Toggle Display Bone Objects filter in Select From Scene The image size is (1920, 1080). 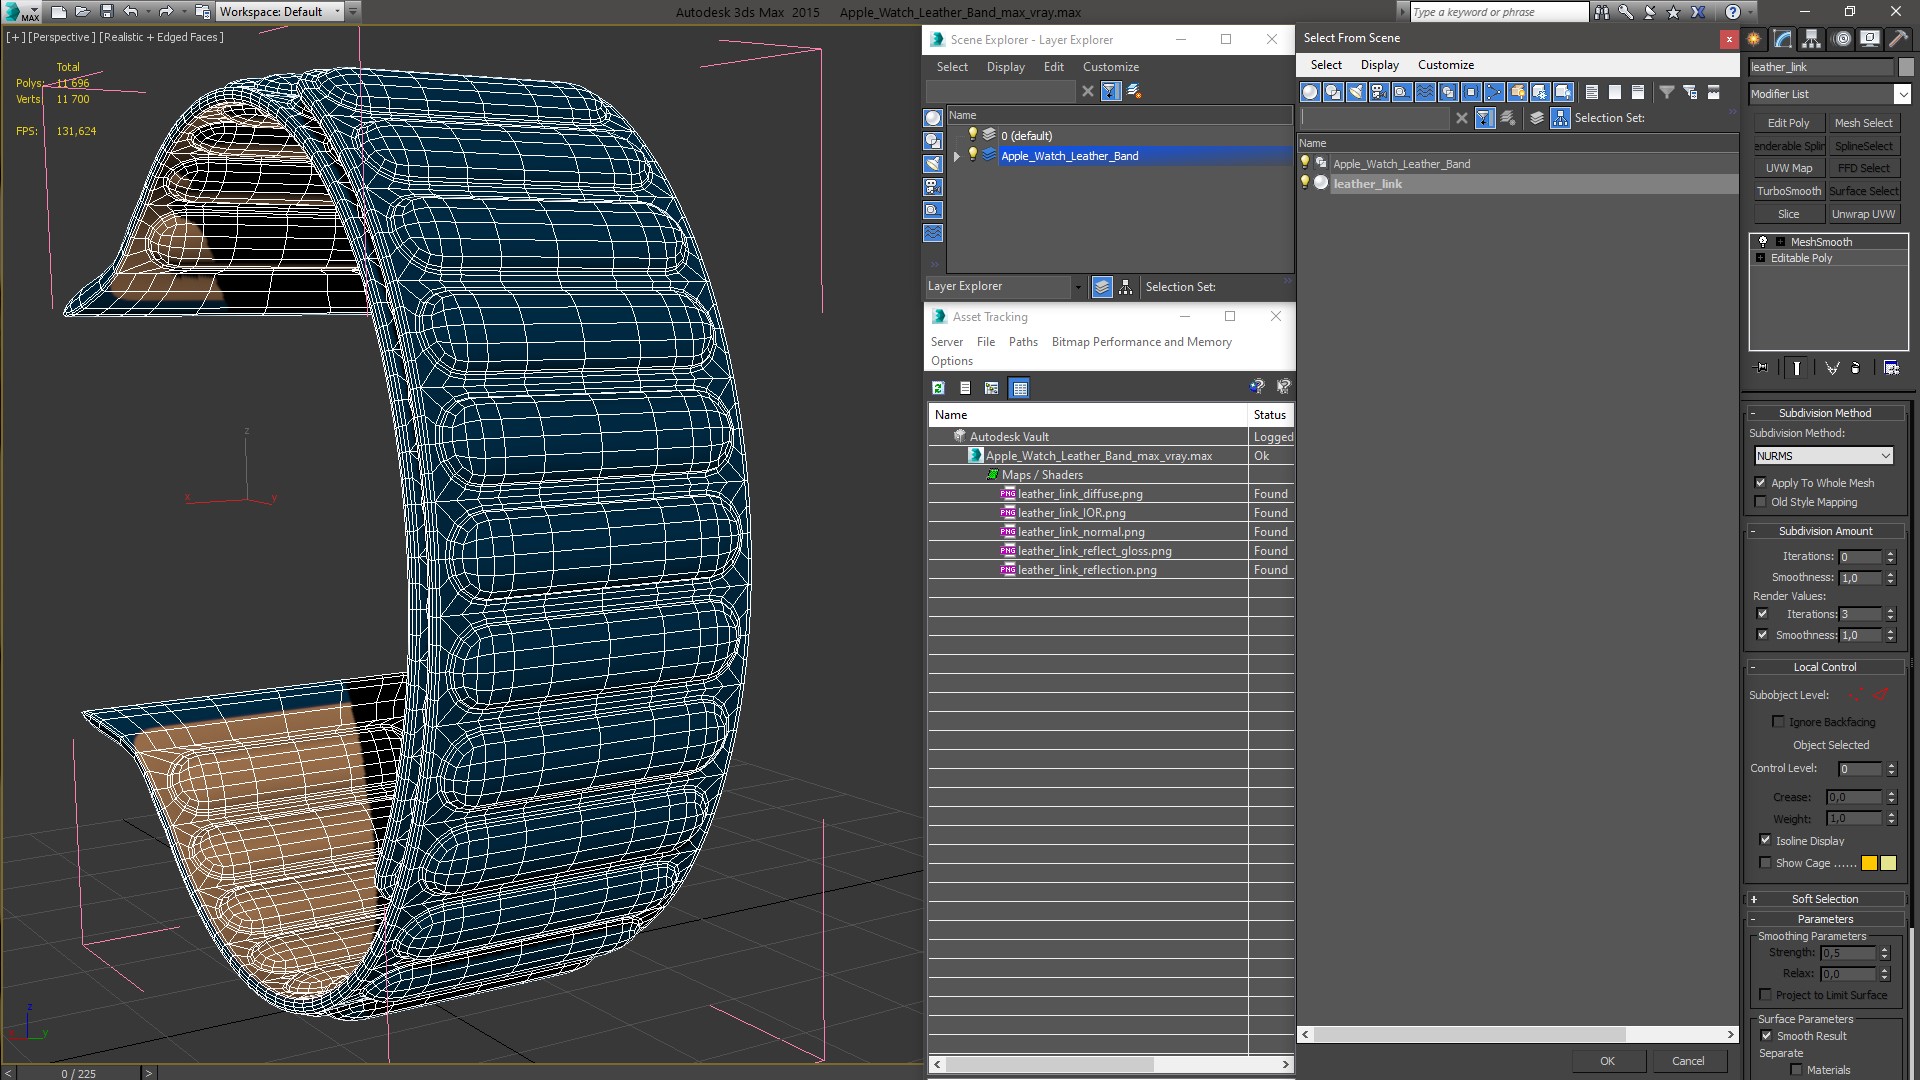1494,92
